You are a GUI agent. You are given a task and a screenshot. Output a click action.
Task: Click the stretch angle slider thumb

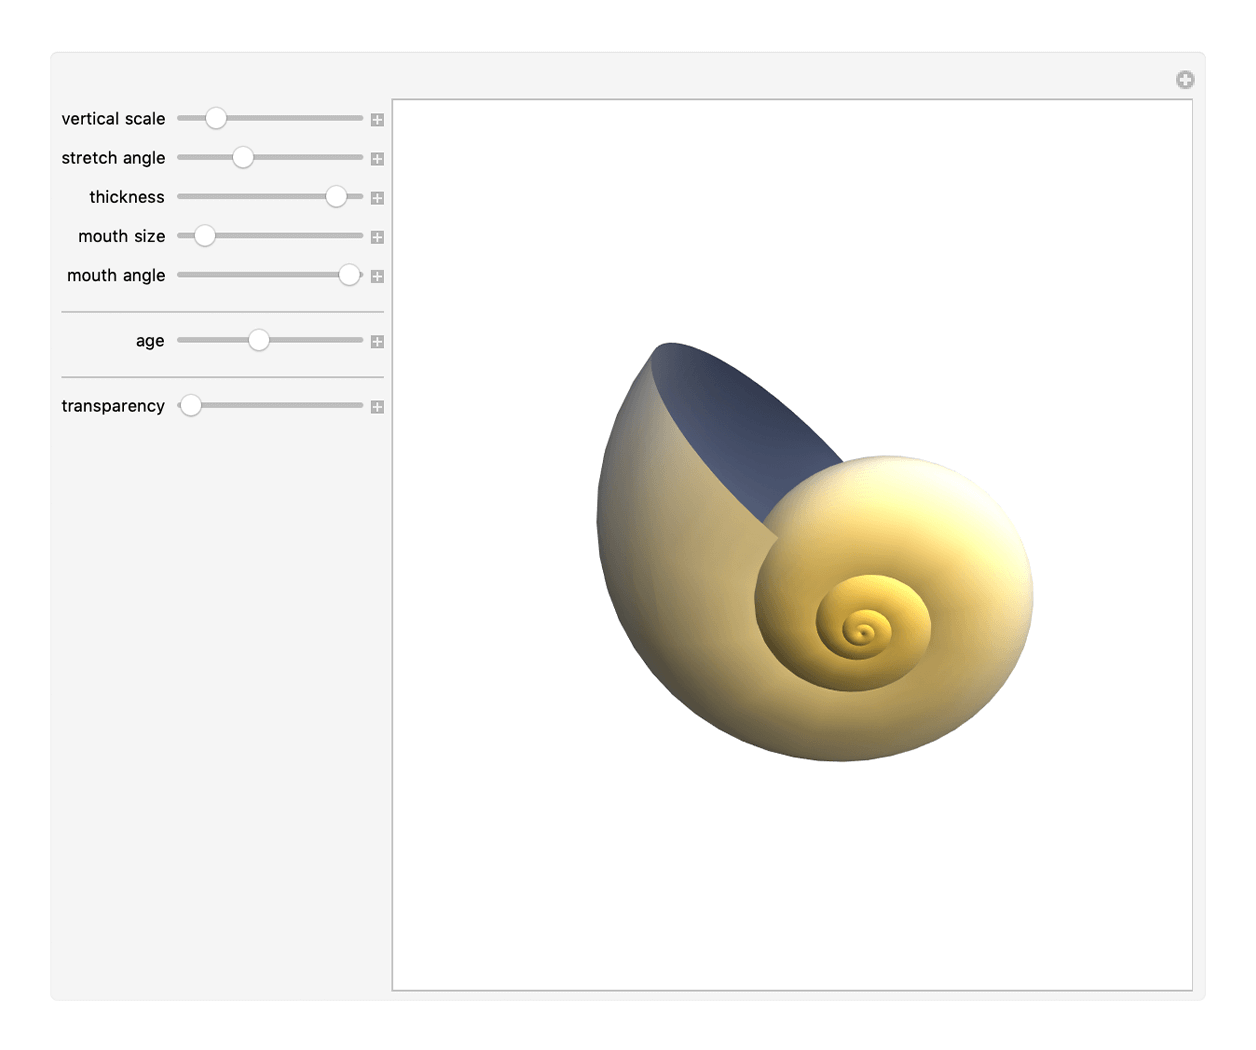tap(243, 157)
